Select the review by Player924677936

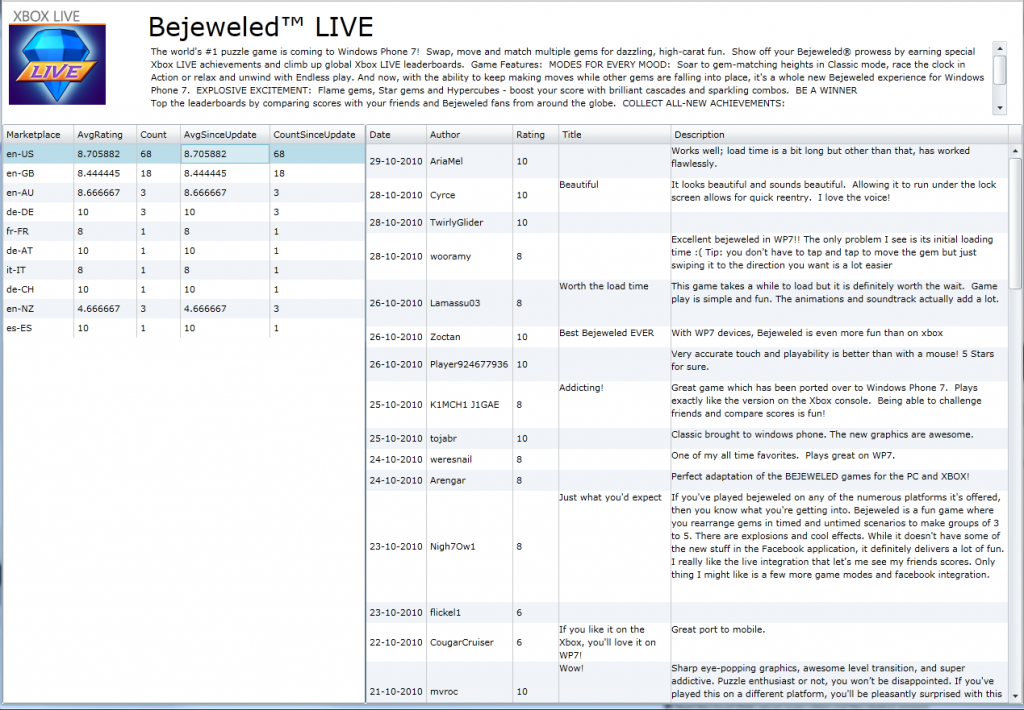(x=687, y=364)
